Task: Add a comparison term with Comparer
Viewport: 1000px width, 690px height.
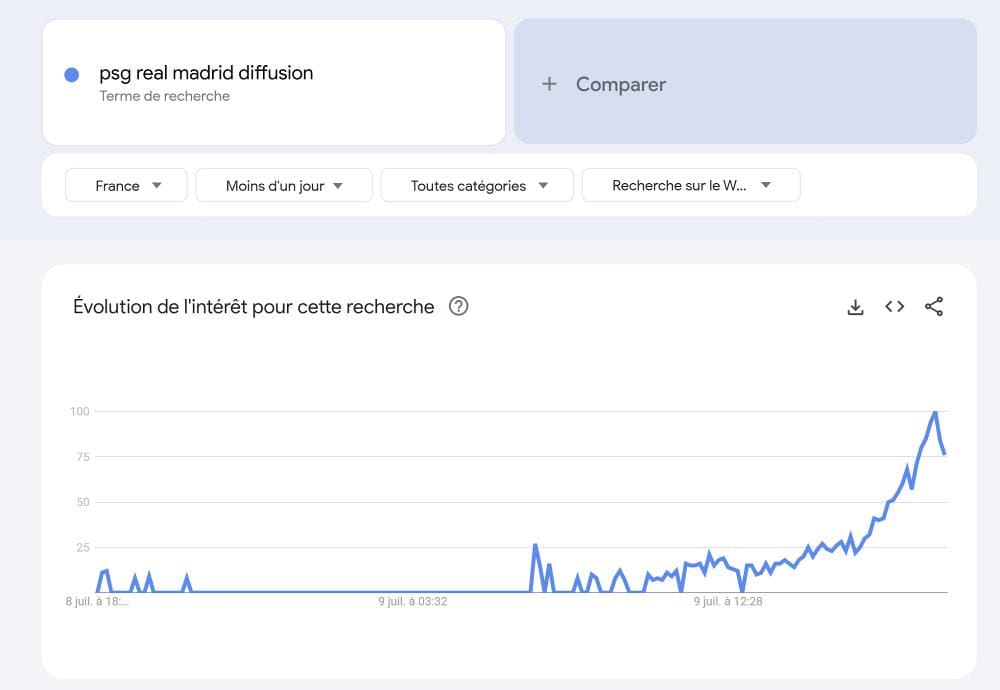Action: pyautogui.click(x=745, y=82)
